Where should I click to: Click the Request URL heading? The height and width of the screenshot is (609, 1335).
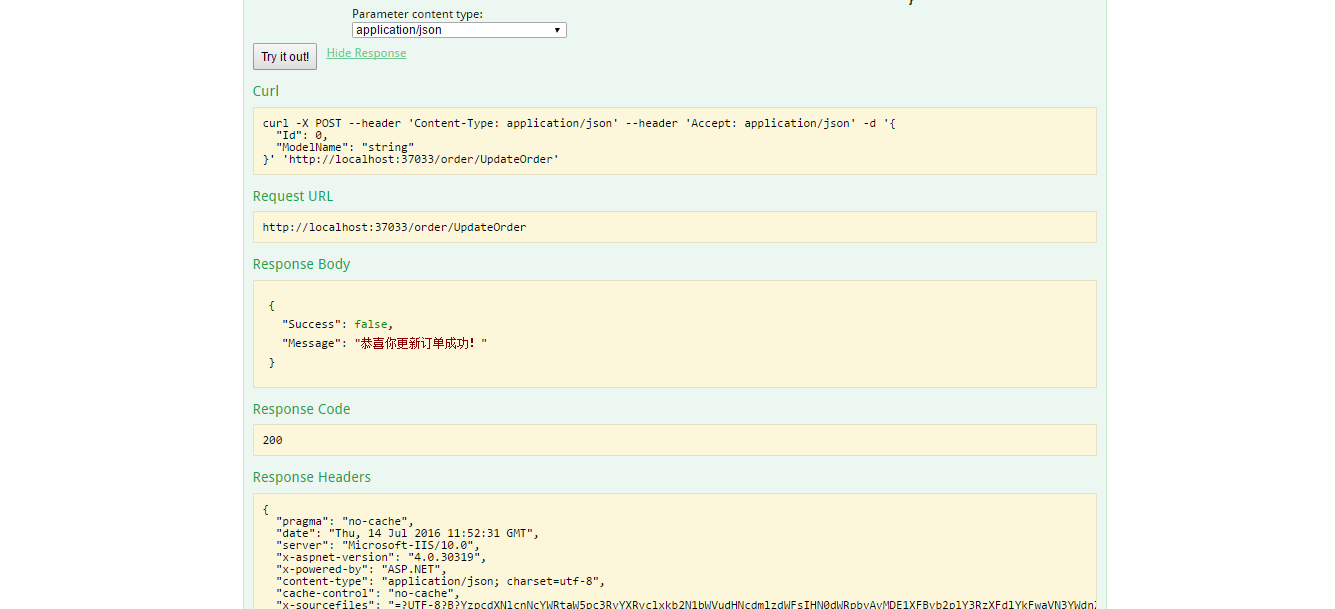293,196
